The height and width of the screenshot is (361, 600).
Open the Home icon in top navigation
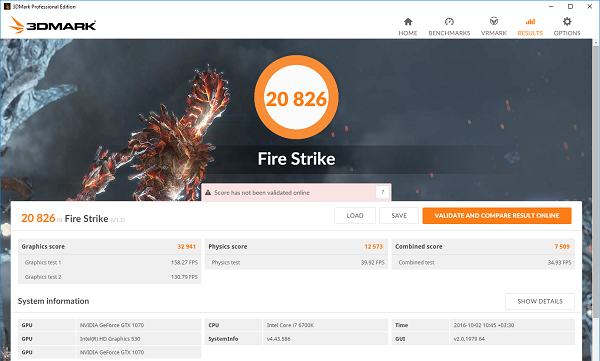(408, 21)
